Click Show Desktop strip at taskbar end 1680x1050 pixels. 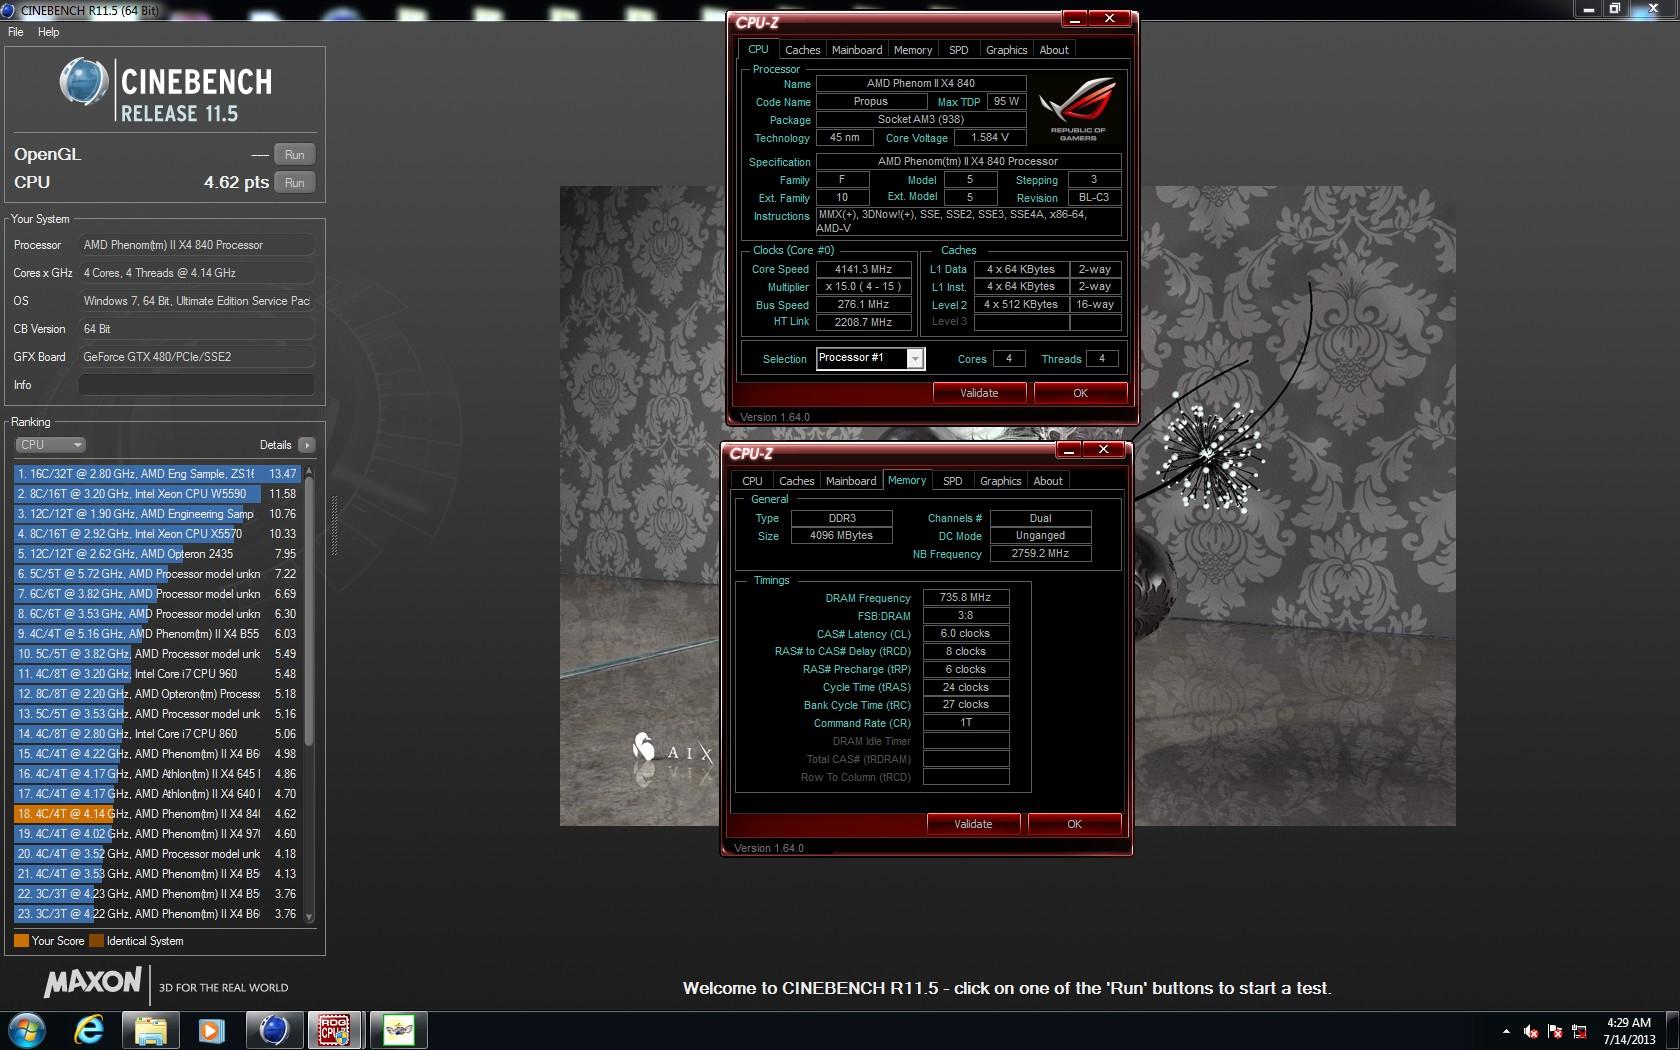tap(1672, 1031)
